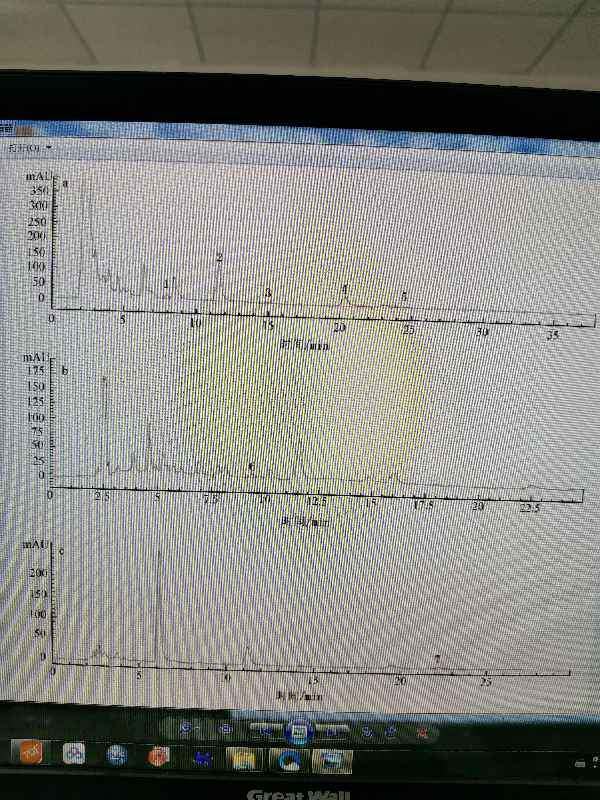The image size is (600, 800).
Task: Click the tallest peak in chromatogram c
Action: 159,600
